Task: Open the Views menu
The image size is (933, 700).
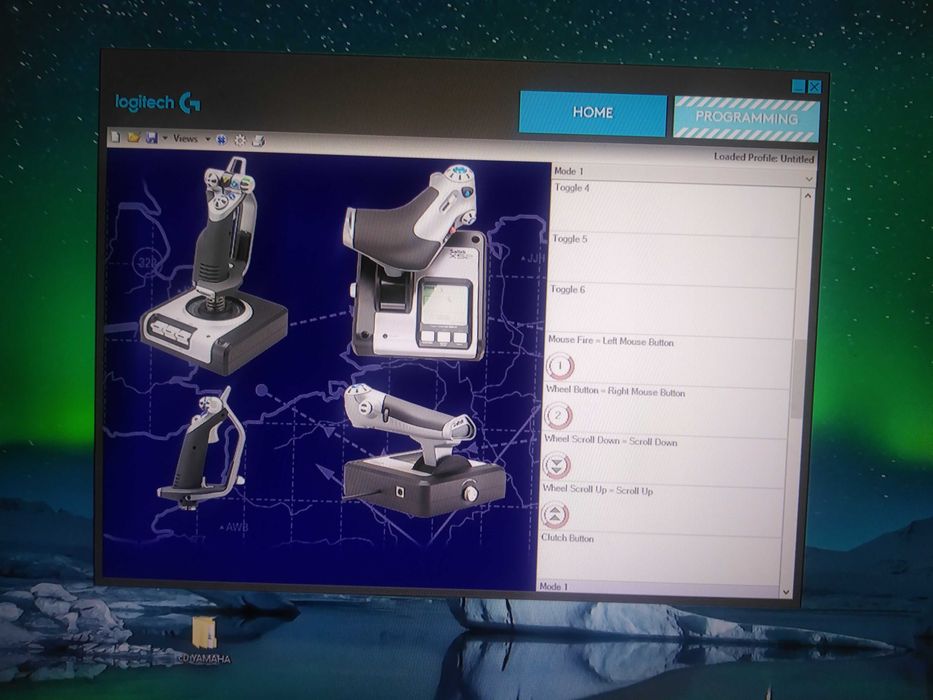Action: (x=185, y=139)
